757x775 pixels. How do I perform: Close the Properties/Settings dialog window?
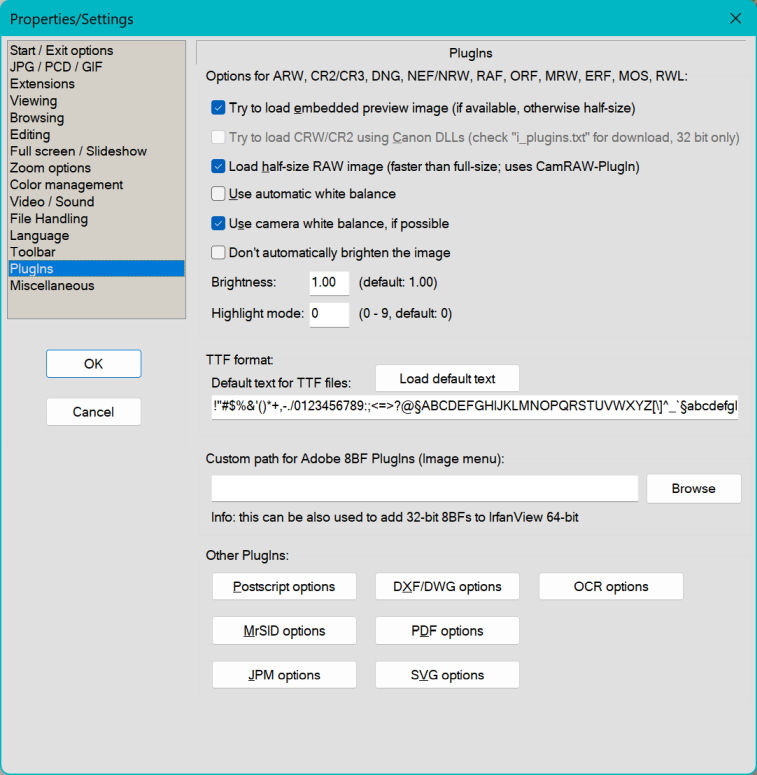tap(736, 19)
